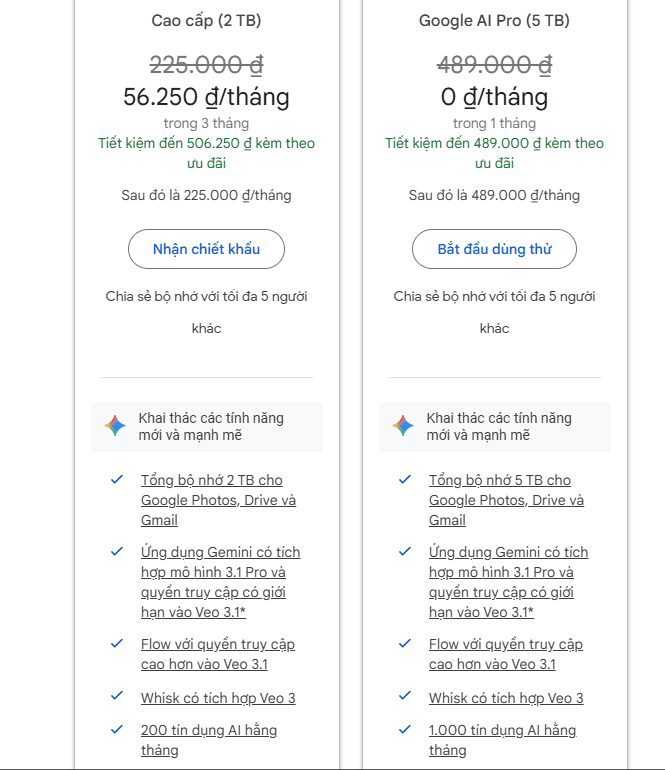Open the 200 tín dụng AI hằng tháng link

[209, 740]
